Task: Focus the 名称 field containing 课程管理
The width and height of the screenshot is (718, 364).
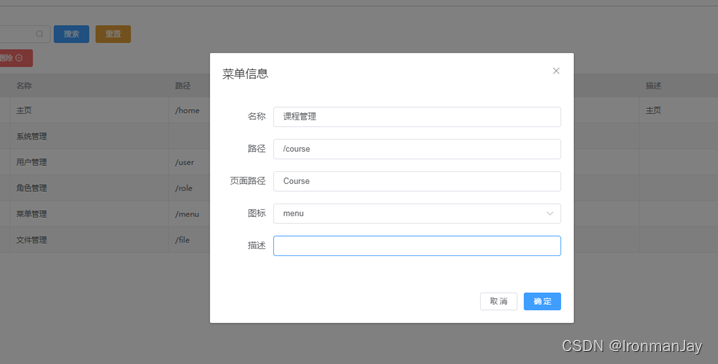Action: pos(417,117)
